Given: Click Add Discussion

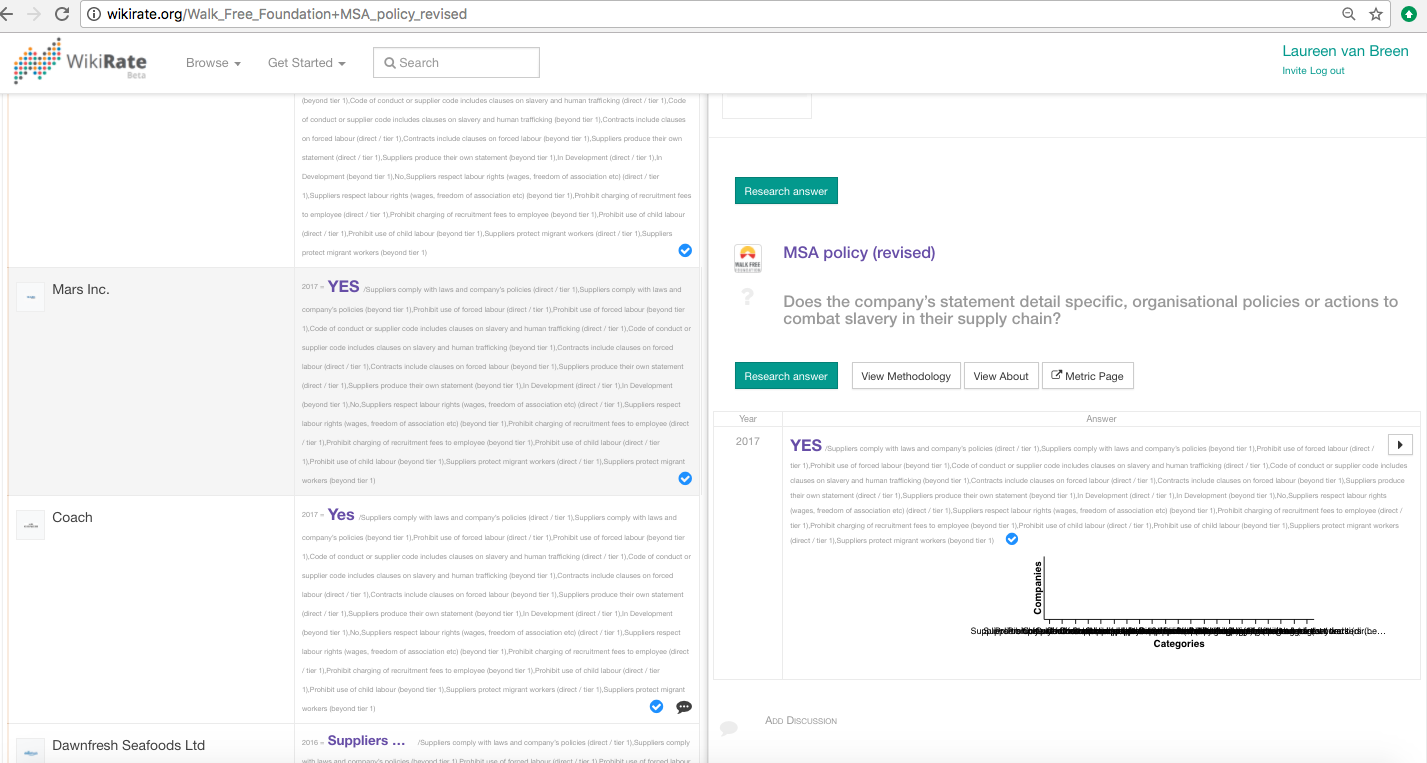Looking at the screenshot, I should pyautogui.click(x=801, y=720).
